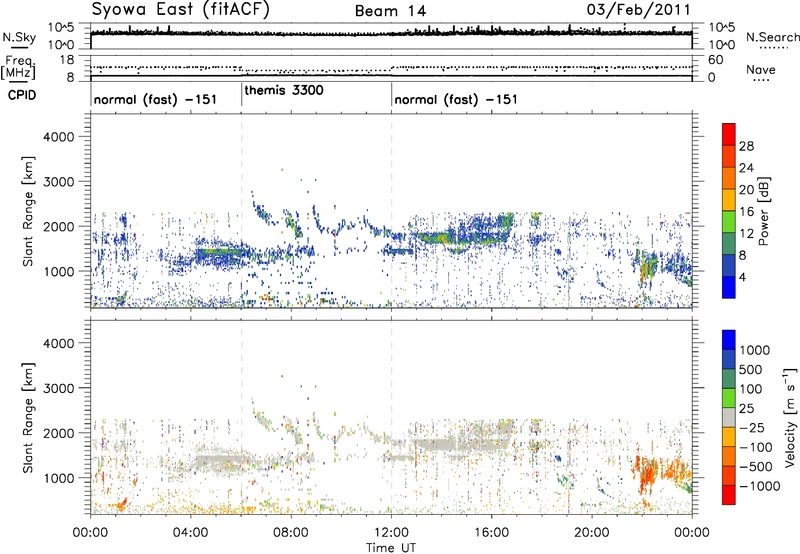
Task: Select the '04:00' time tick label
Action: [x=190, y=533]
